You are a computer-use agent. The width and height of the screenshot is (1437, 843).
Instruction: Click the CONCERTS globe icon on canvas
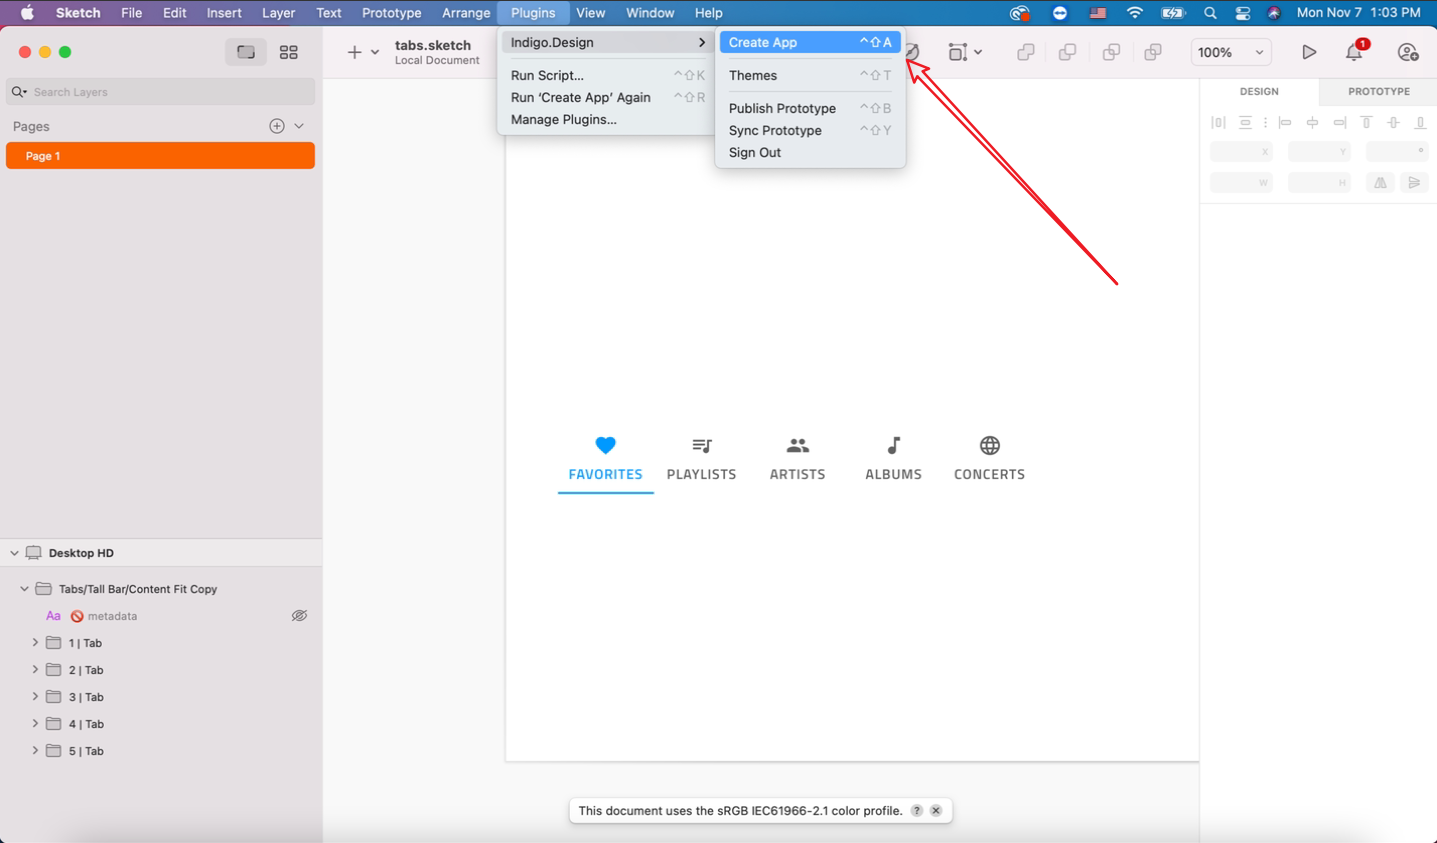point(990,445)
